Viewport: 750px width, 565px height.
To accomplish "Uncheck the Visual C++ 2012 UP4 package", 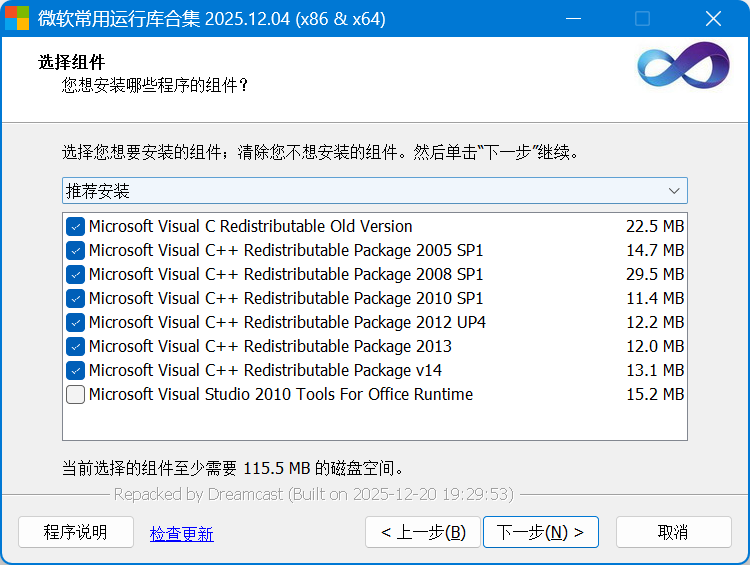I will tap(76, 322).
